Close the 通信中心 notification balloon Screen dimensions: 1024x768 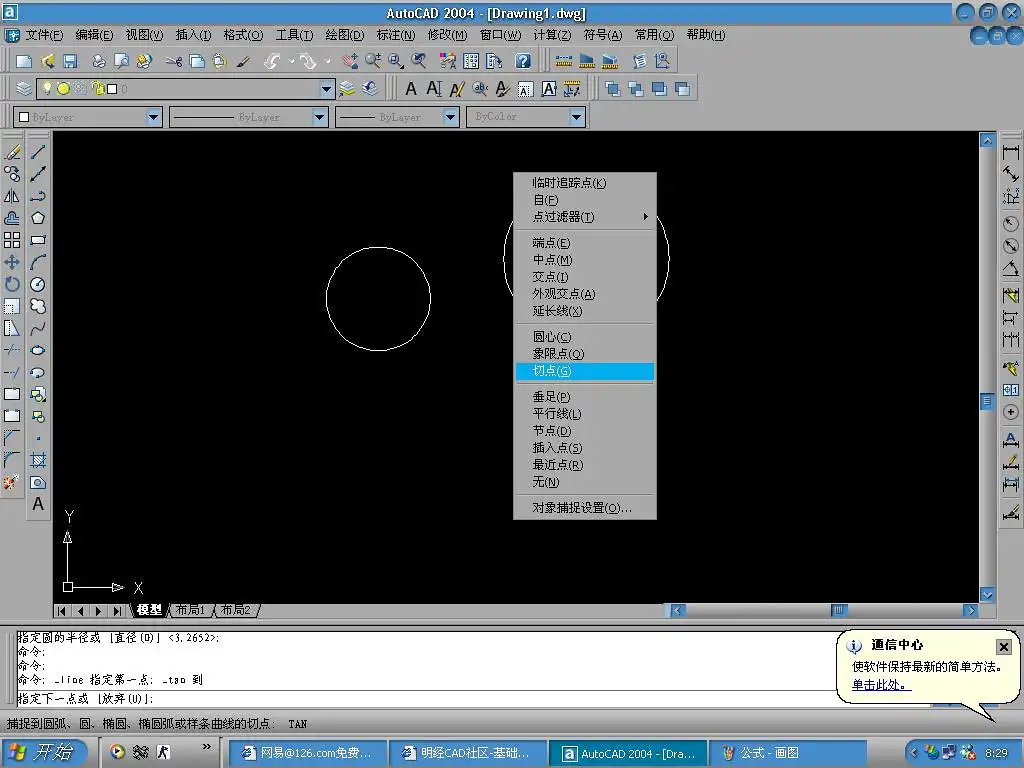pyautogui.click(x=1004, y=647)
